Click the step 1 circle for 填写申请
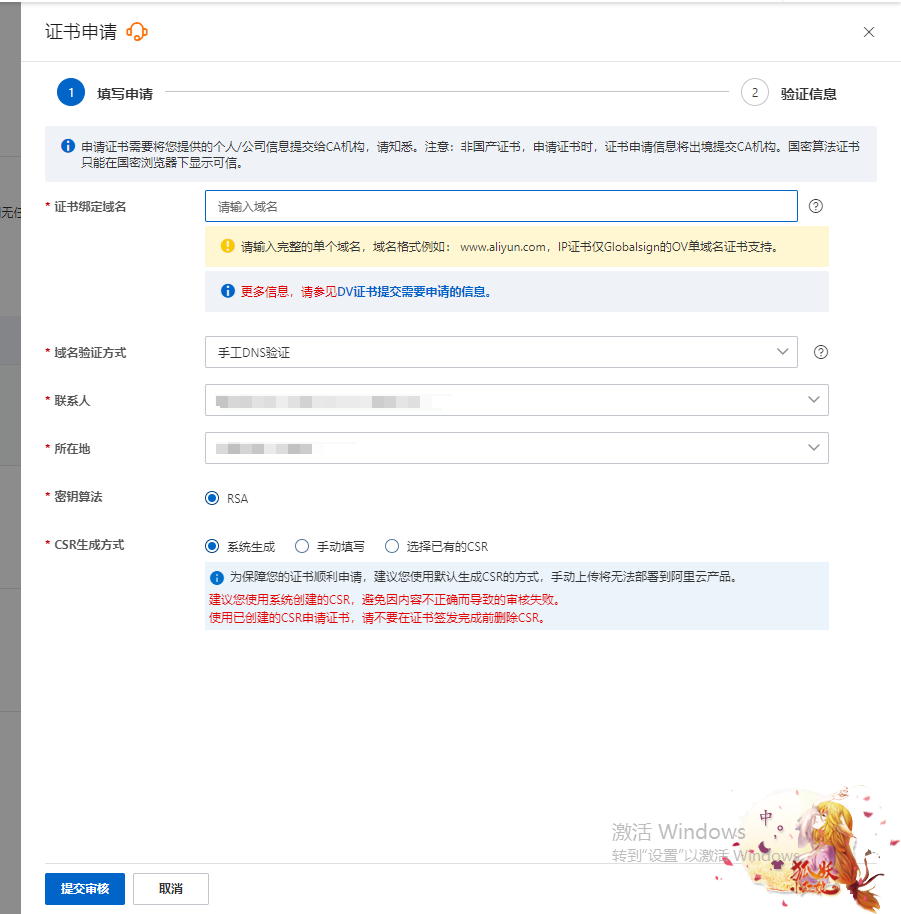This screenshot has width=901, height=914. click(x=71, y=92)
